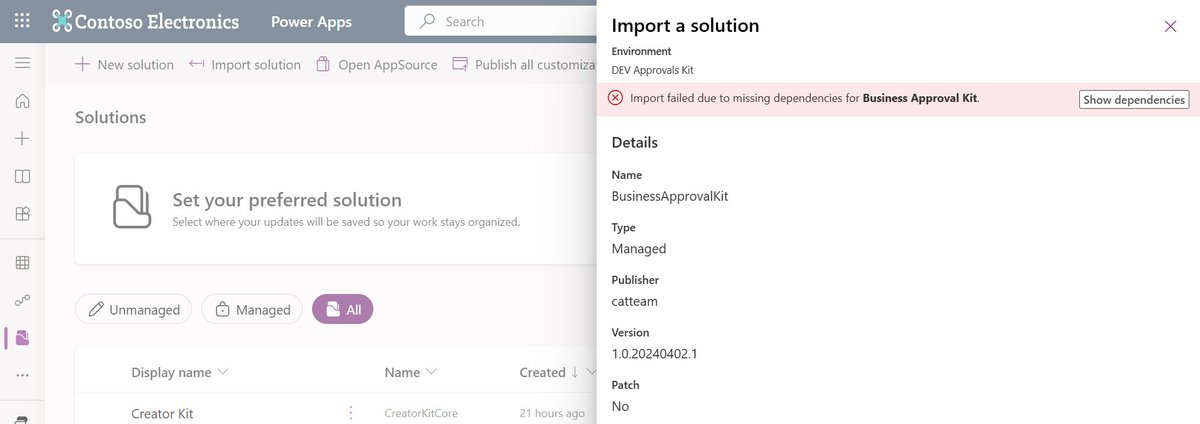The height and width of the screenshot is (424, 1200).
Task: Open the app launcher waffle menu
Action: (22, 20)
